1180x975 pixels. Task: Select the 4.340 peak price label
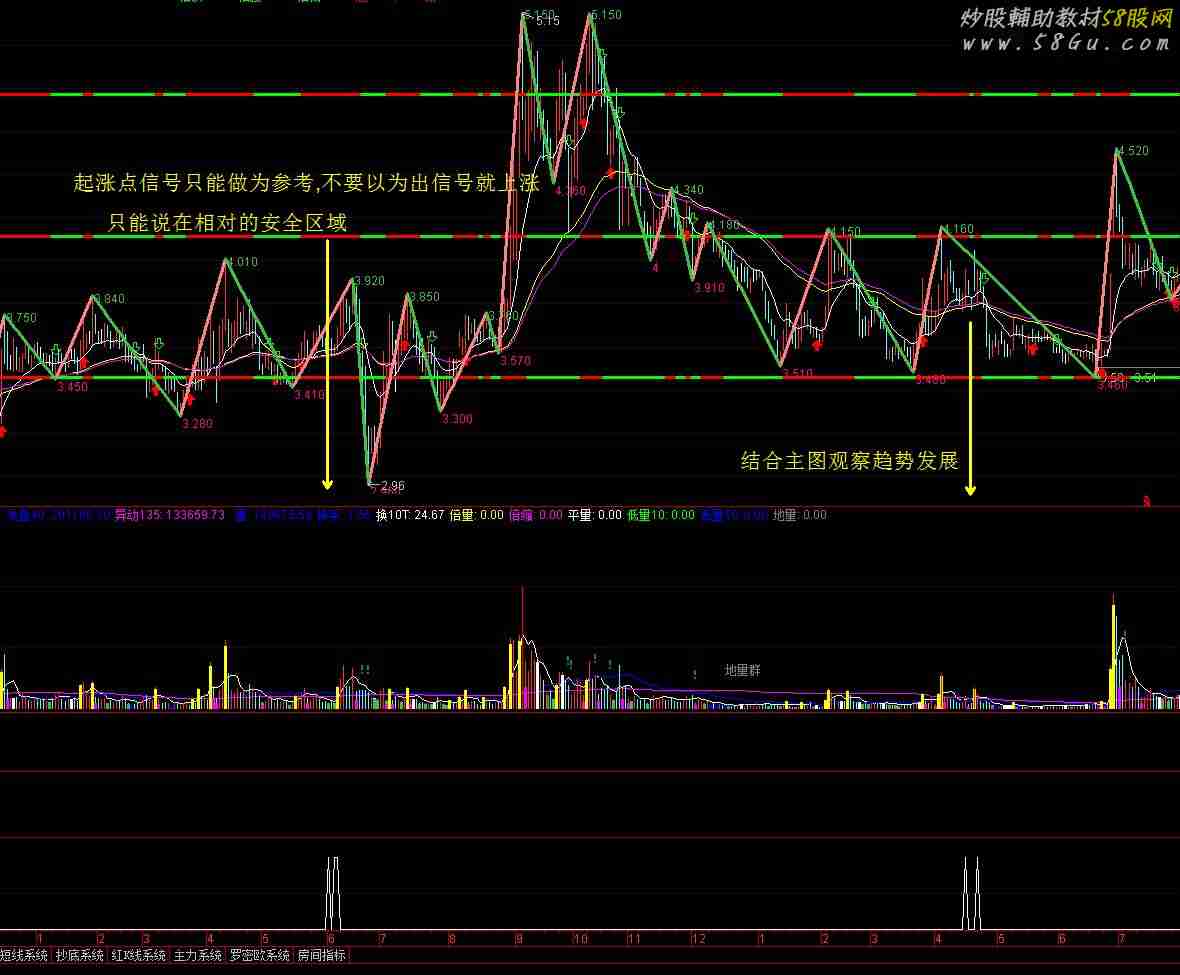point(688,190)
